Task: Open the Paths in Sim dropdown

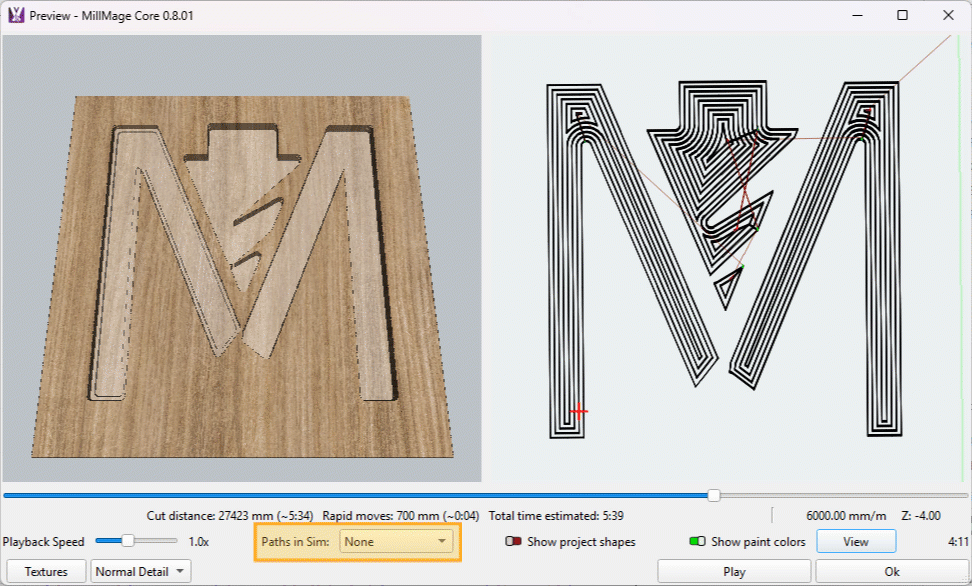Action: click(396, 542)
